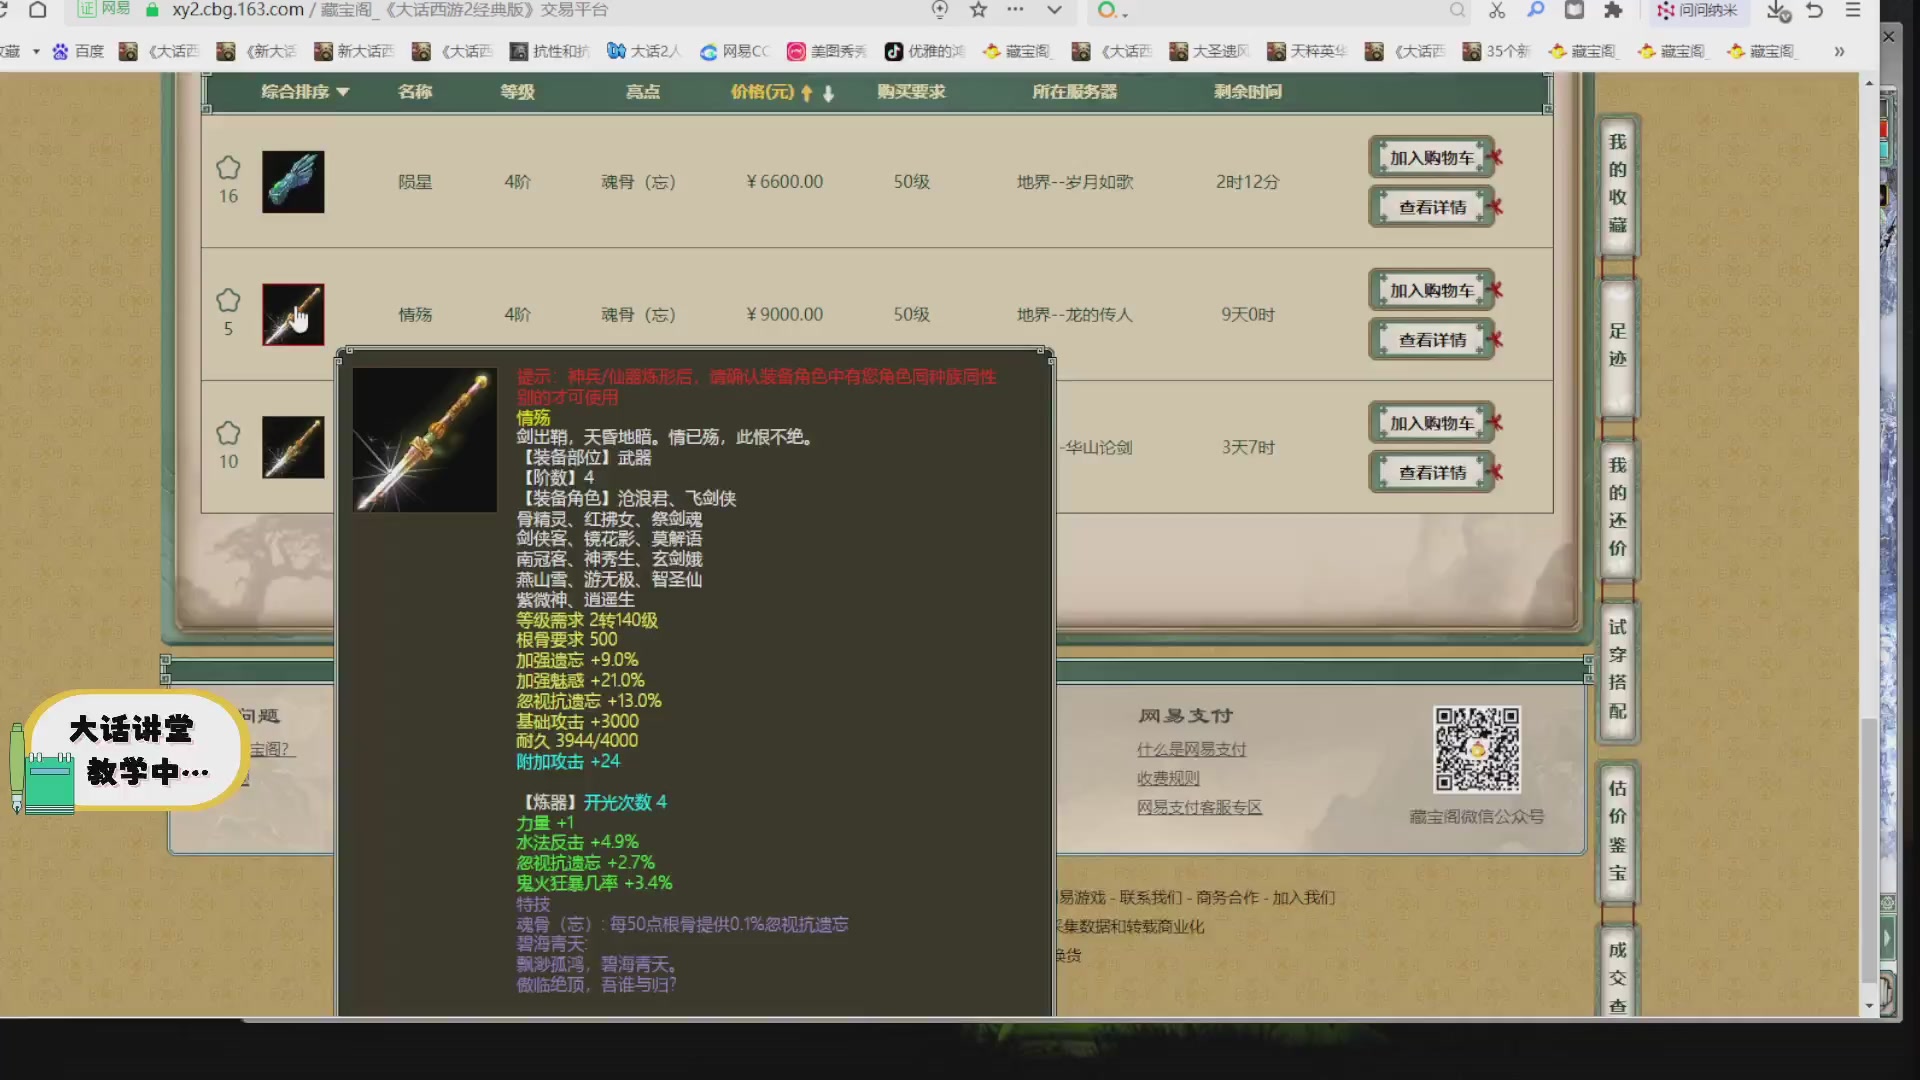Expand the bookmarks overflow chevron

pyautogui.click(x=1840, y=52)
